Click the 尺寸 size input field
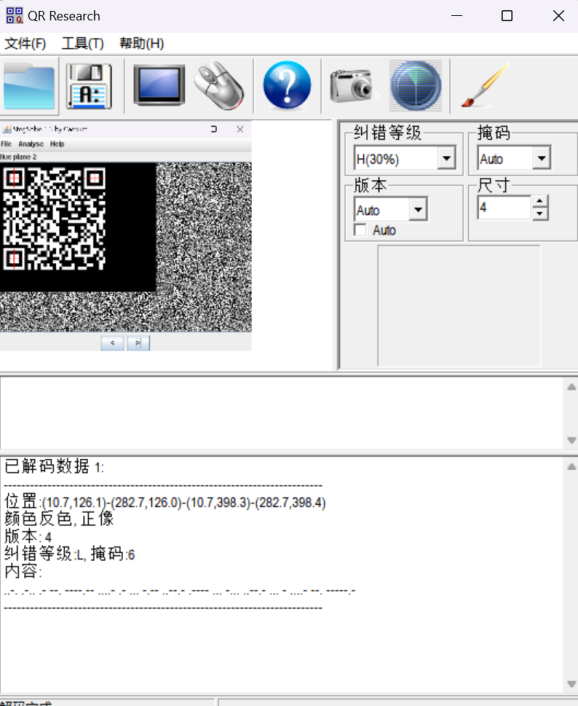 pyautogui.click(x=505, y=208)
